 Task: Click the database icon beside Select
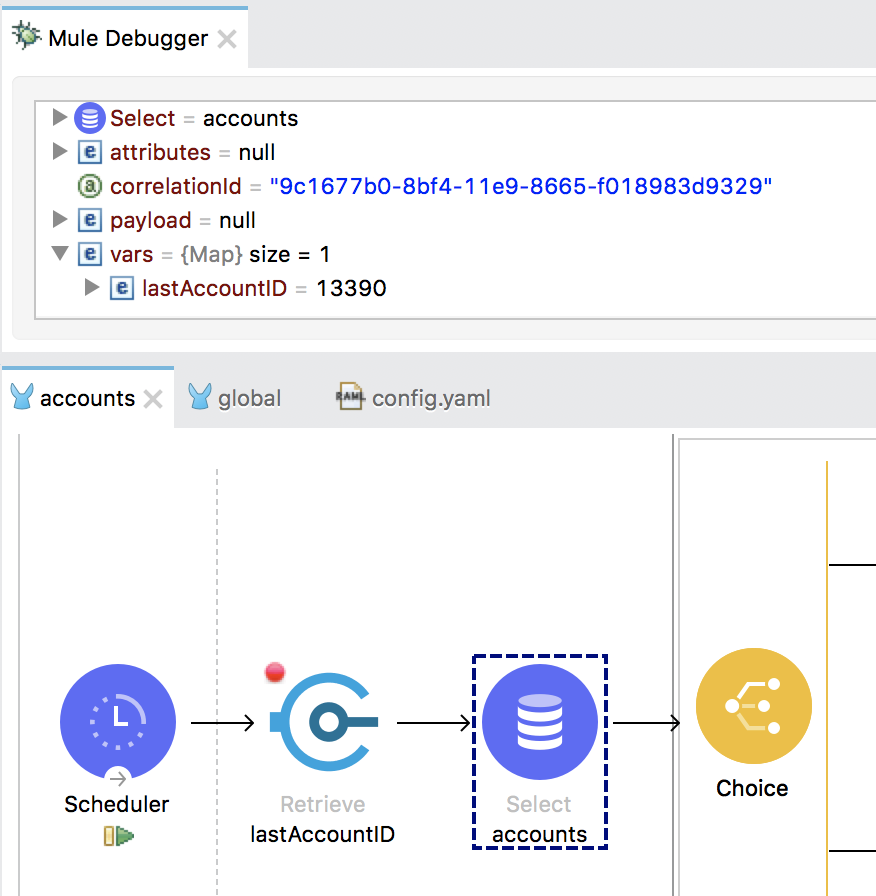point(90,118)
